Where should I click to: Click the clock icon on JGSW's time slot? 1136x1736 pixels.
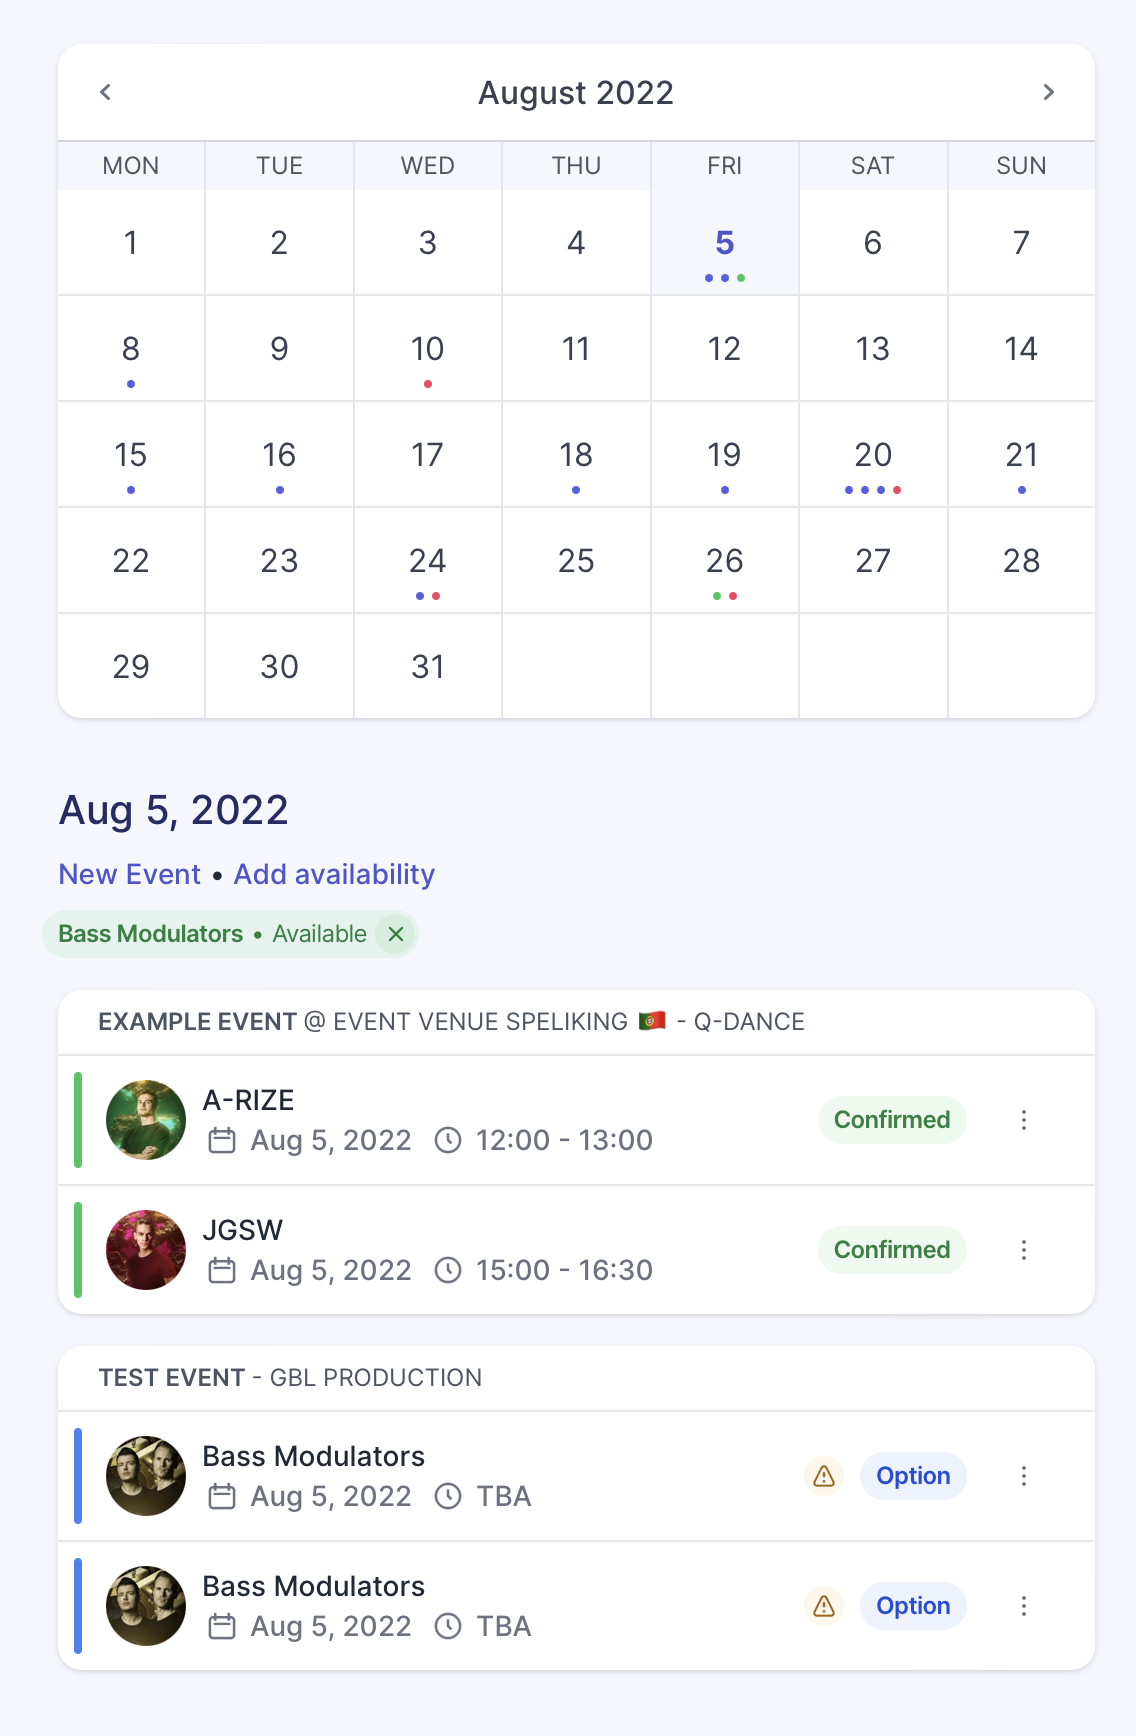coord(449,1270)
